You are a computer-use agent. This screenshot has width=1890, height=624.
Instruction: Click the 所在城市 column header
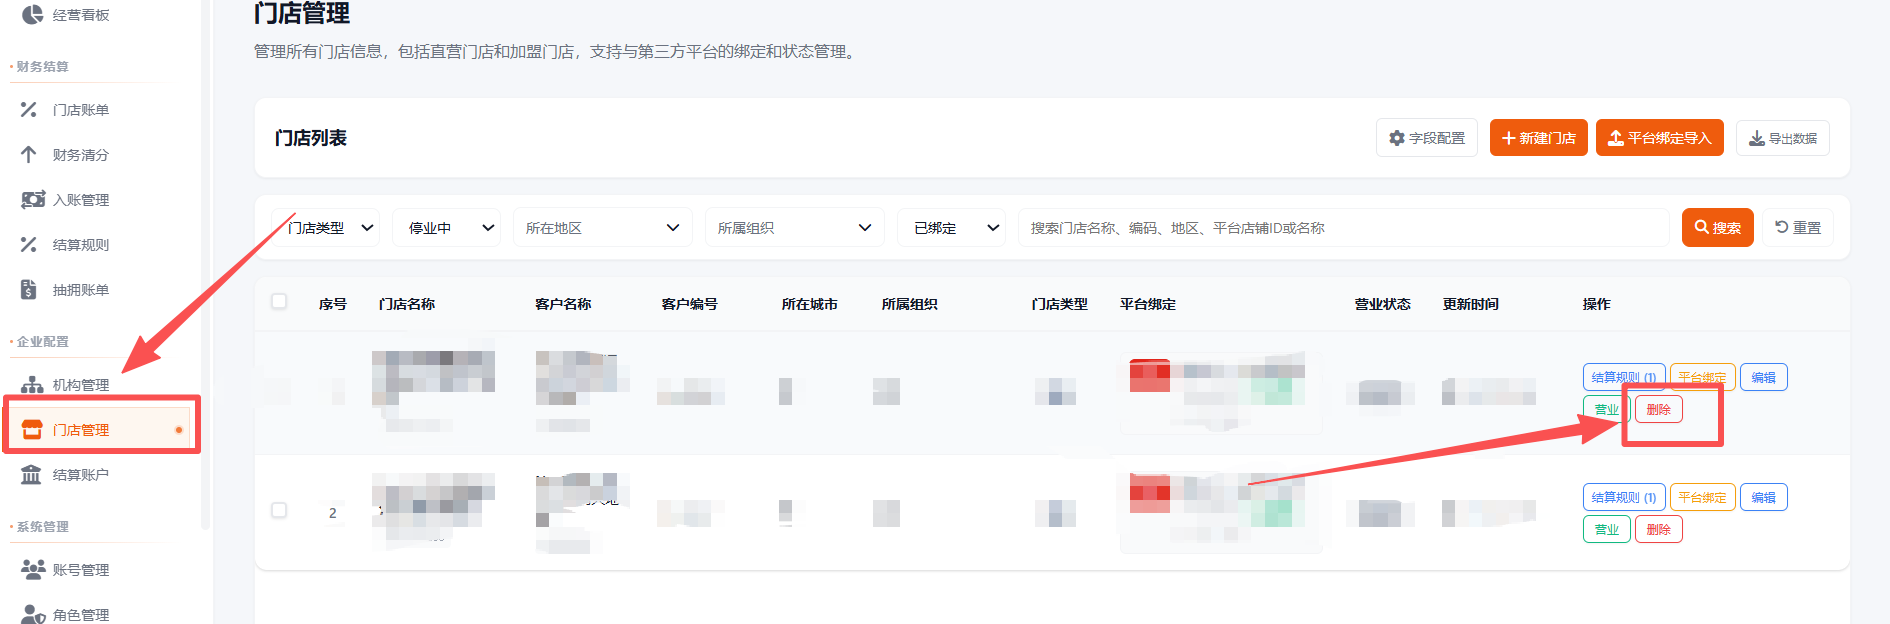click(x=810, y=304)
